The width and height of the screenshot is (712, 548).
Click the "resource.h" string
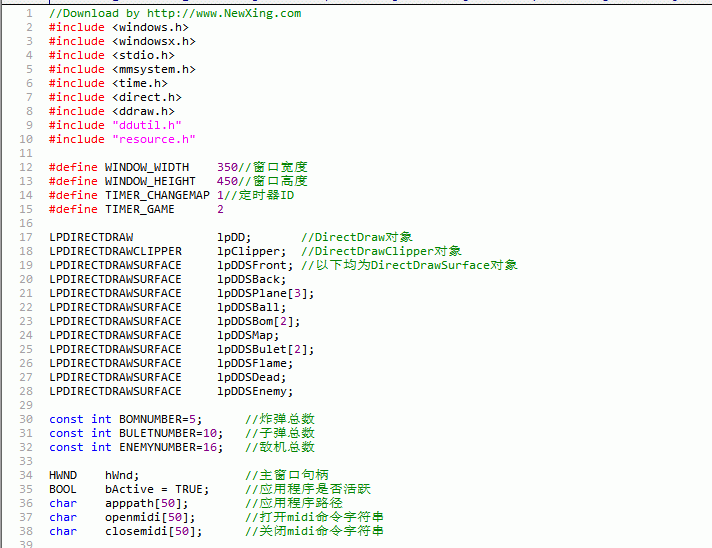[153, 139]
